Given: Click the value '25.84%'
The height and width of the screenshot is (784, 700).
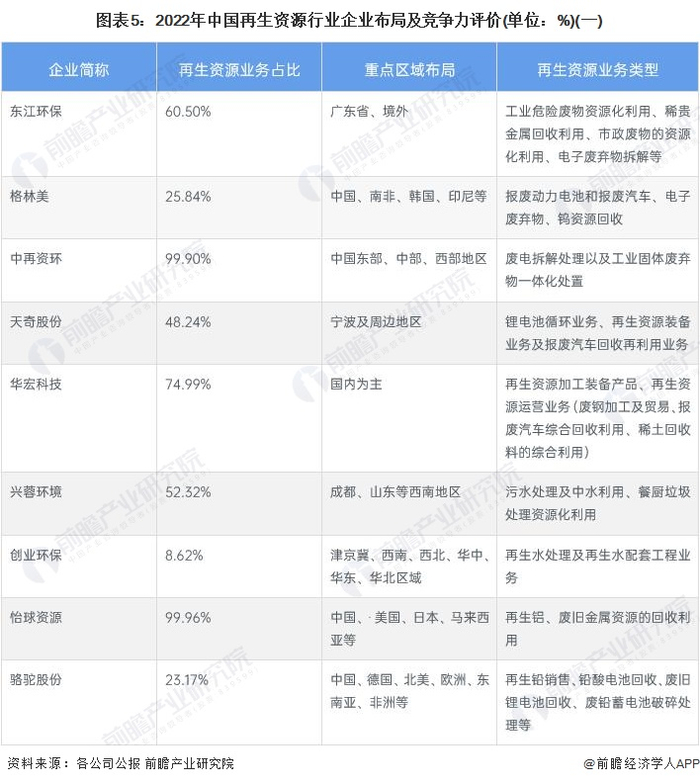Looking at the screenshot, I should 188,196.
